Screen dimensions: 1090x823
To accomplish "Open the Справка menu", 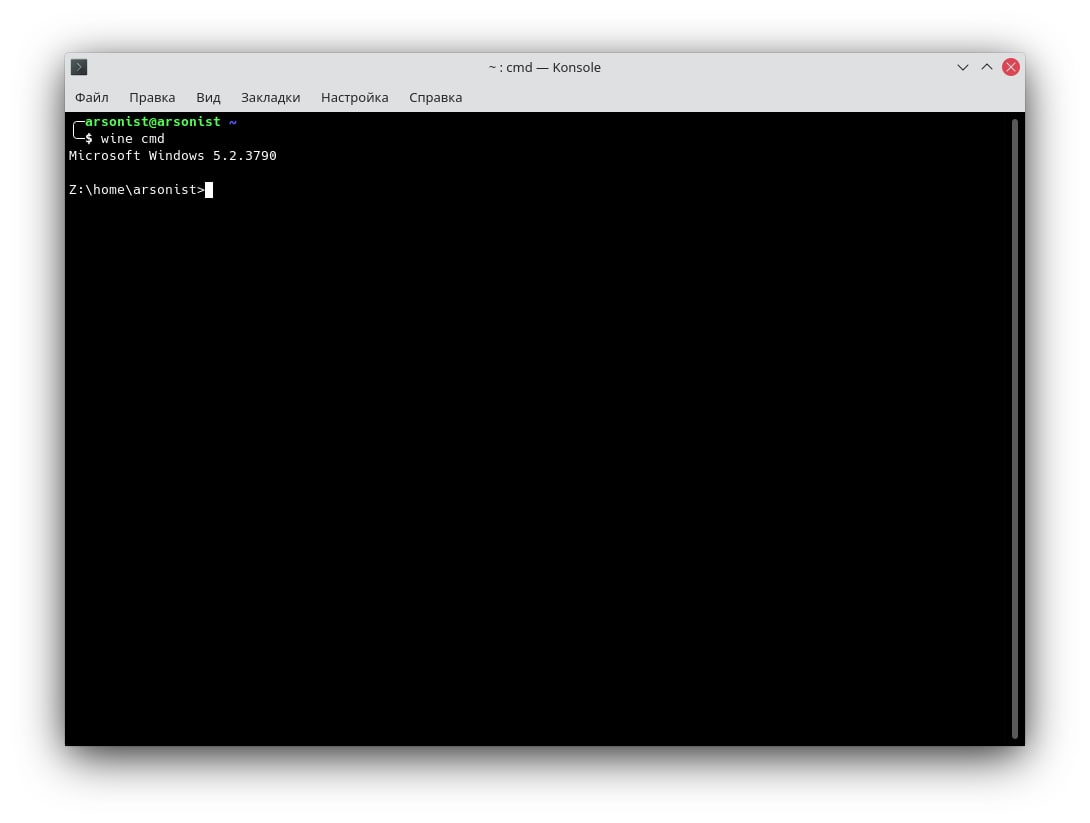I will 435,97.
